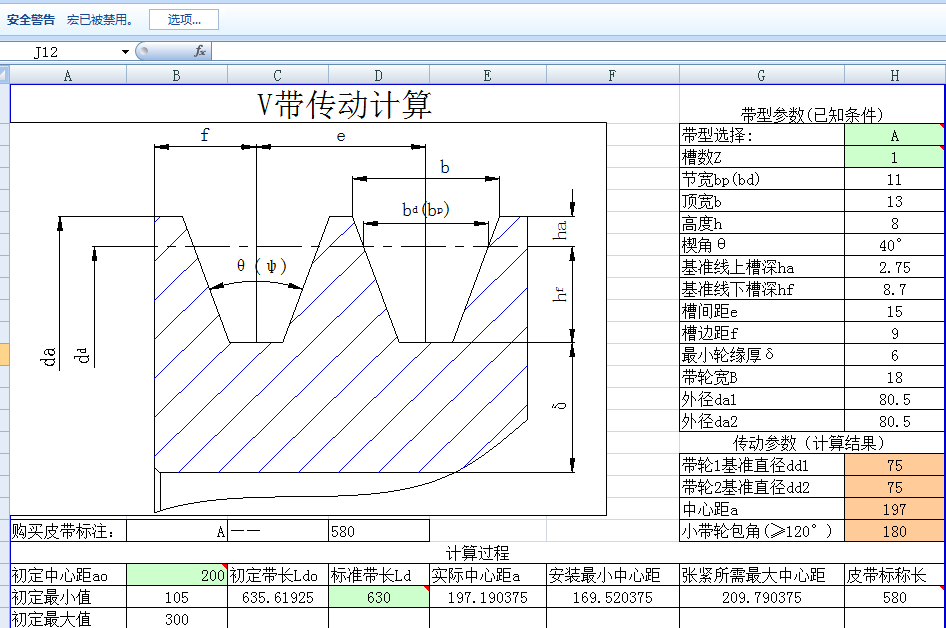
Task: Click the 楔角θ value 40°
Action: point(895,246)
